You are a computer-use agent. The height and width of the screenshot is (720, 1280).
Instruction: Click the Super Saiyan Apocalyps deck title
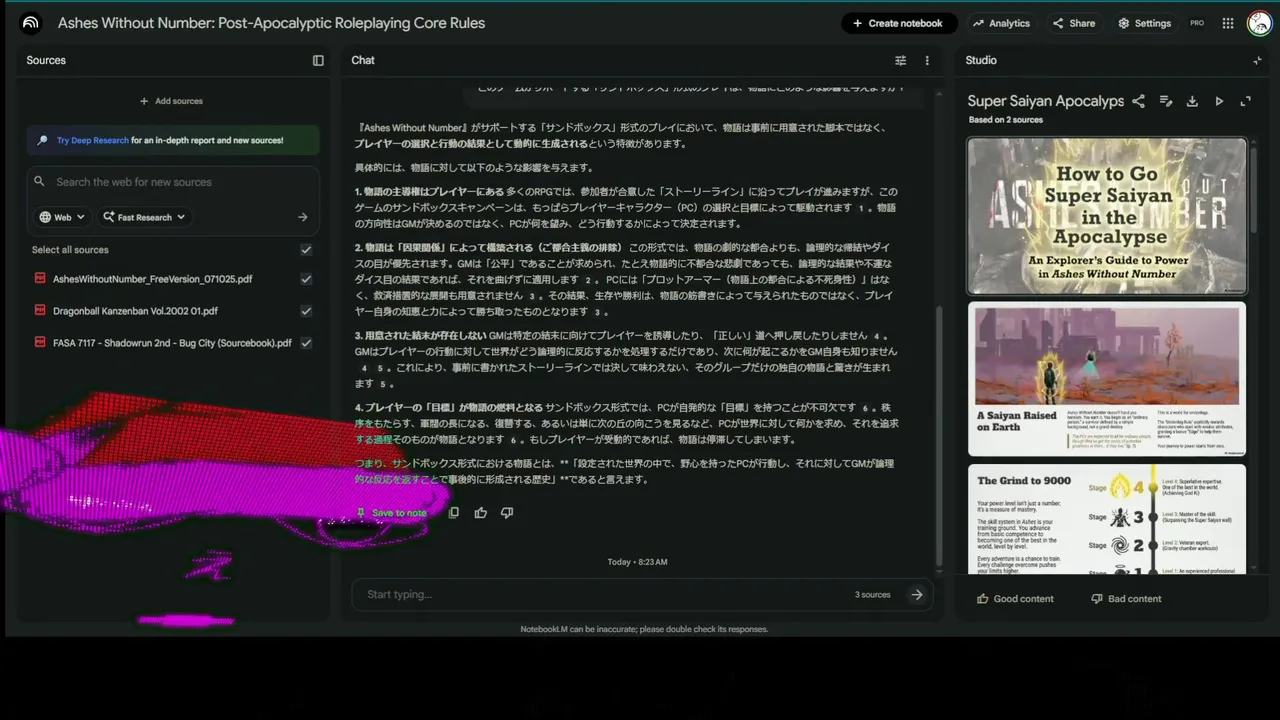pyautogui.click(x=1045, y=101)
